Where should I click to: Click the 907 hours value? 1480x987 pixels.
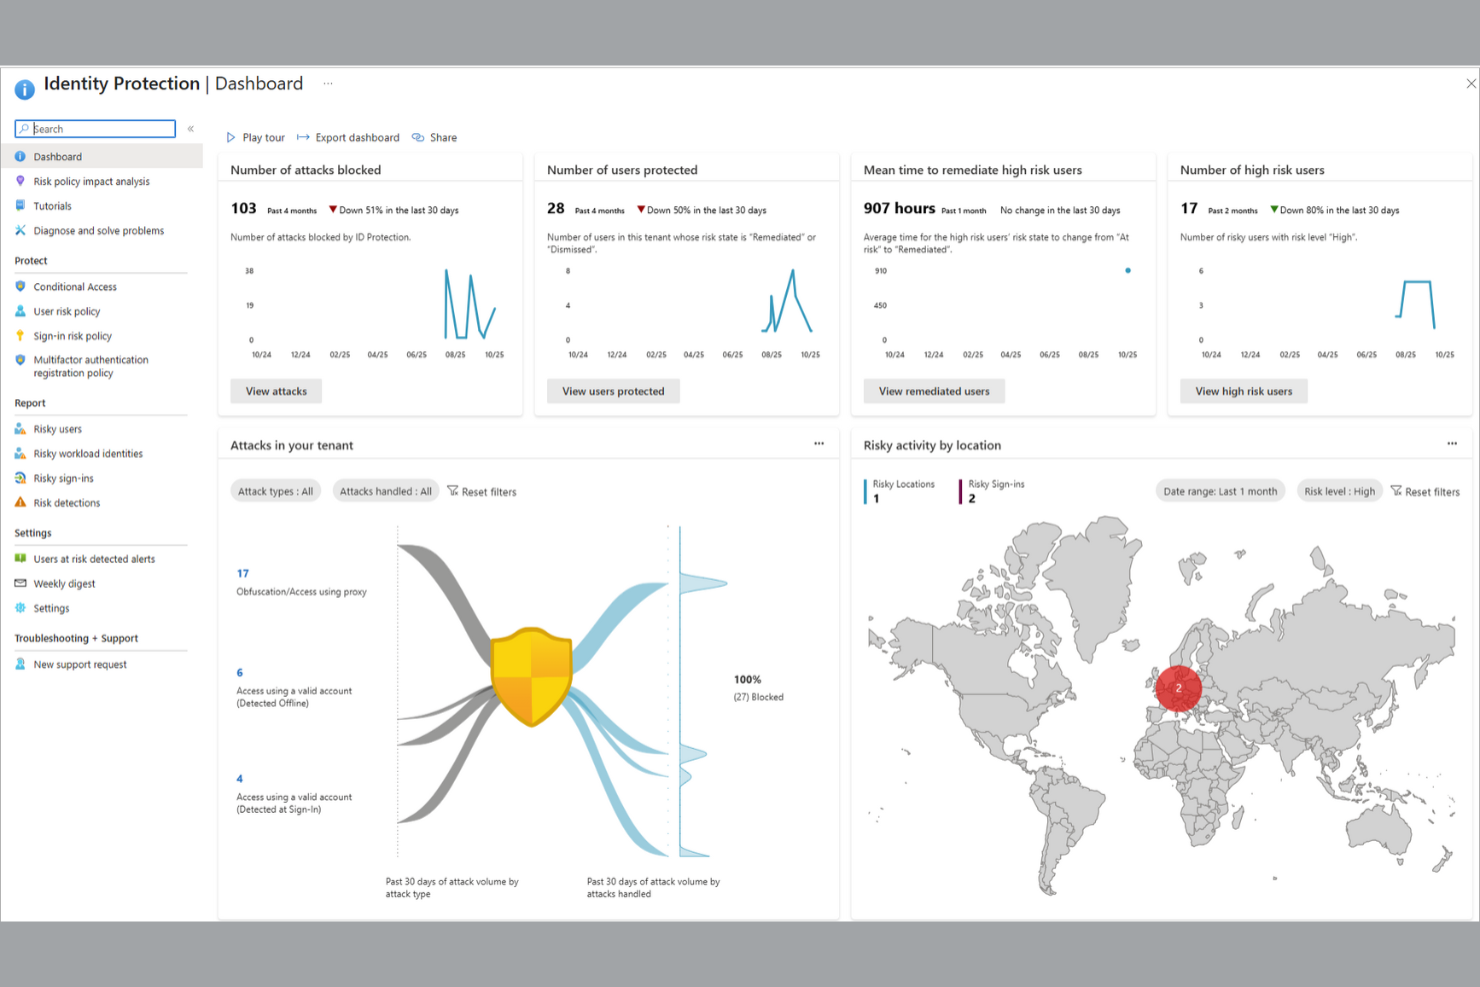(x=899, y=208)
